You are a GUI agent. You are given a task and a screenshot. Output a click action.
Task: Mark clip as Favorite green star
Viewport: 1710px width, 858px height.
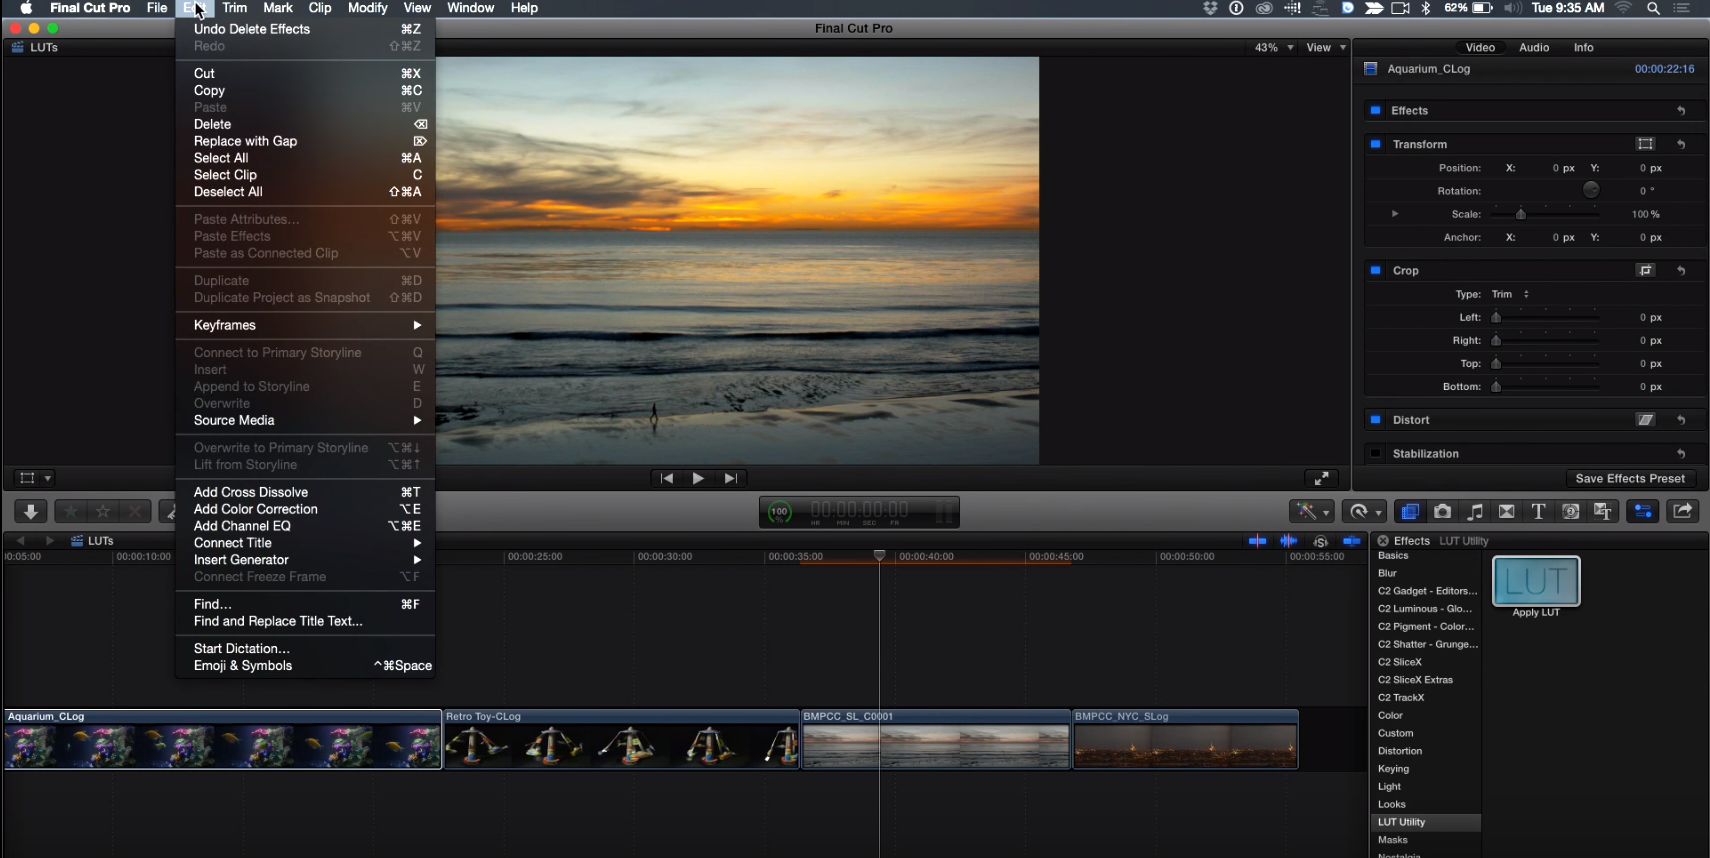pos(71,511)
